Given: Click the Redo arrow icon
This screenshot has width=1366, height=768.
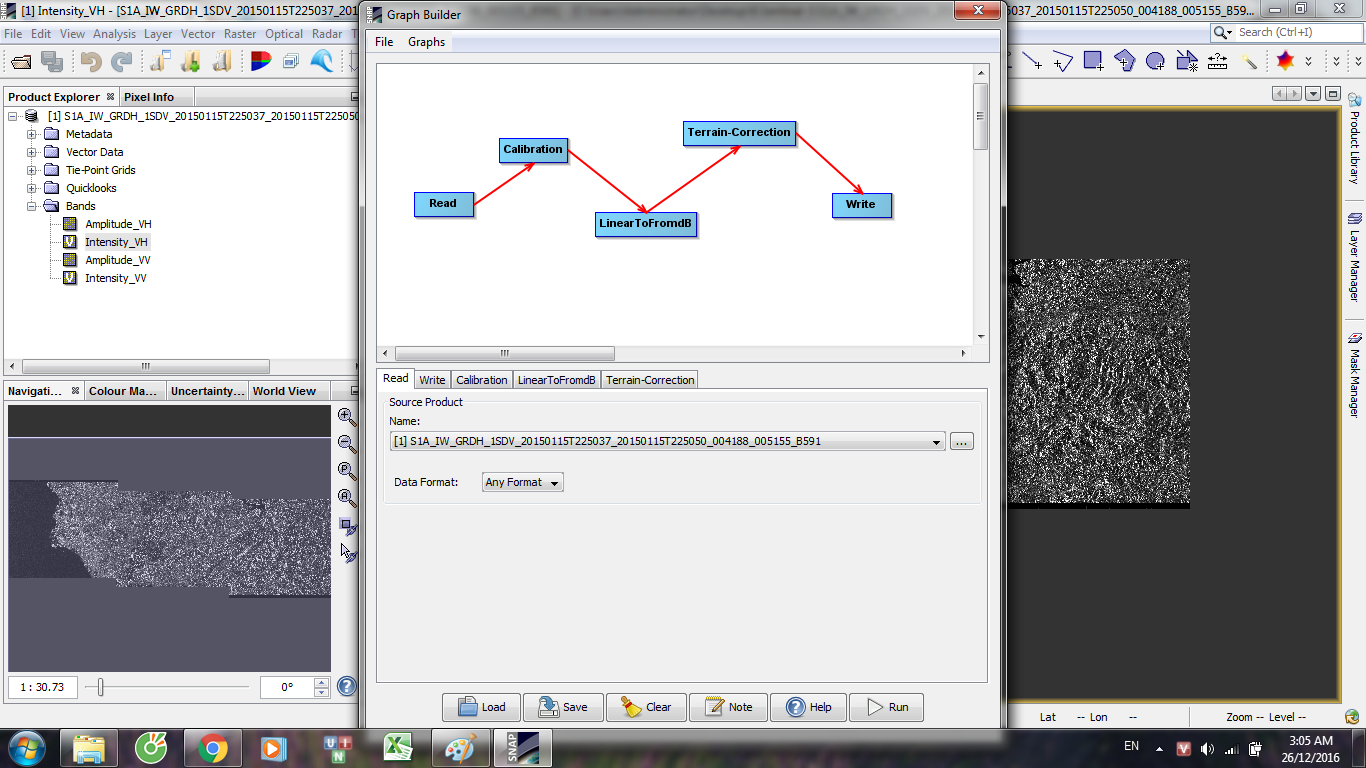Looking at the screenshot, I should (x=122, y=62).
